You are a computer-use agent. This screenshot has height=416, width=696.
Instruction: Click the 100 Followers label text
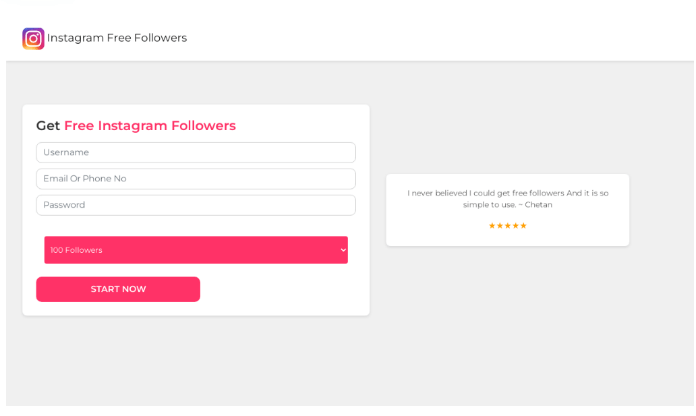(x=76, y=250)
